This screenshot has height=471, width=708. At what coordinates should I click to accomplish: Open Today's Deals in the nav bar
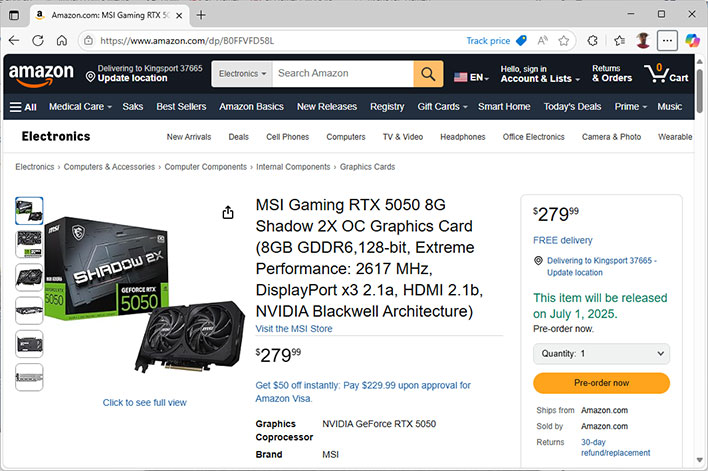pyautogui.click(x=572, y=107)
